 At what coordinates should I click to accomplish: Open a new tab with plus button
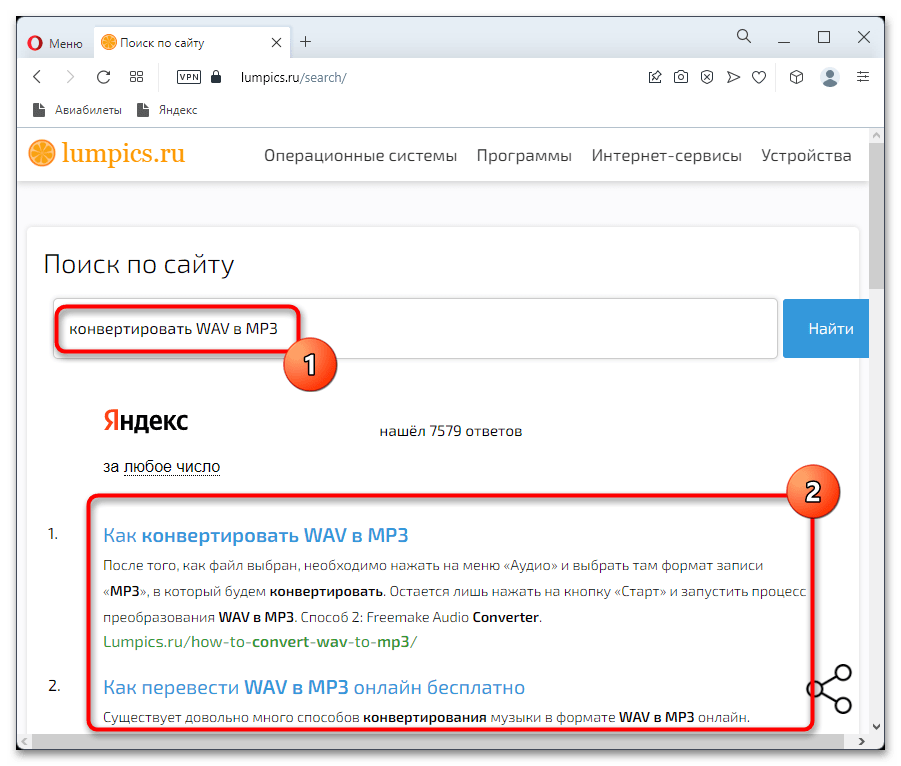(x=306, y=42)
